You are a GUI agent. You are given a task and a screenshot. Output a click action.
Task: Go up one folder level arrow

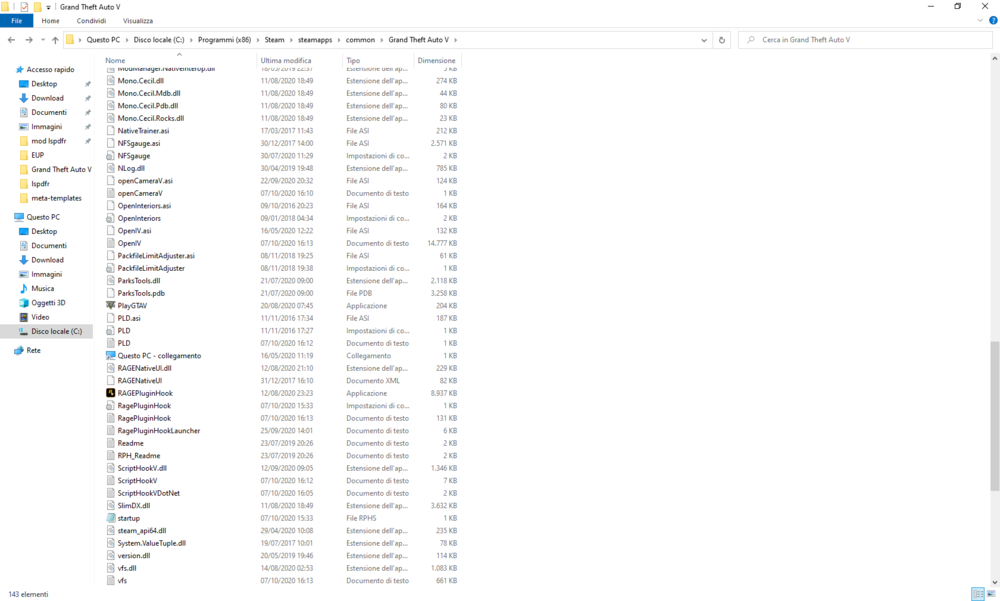55,40
